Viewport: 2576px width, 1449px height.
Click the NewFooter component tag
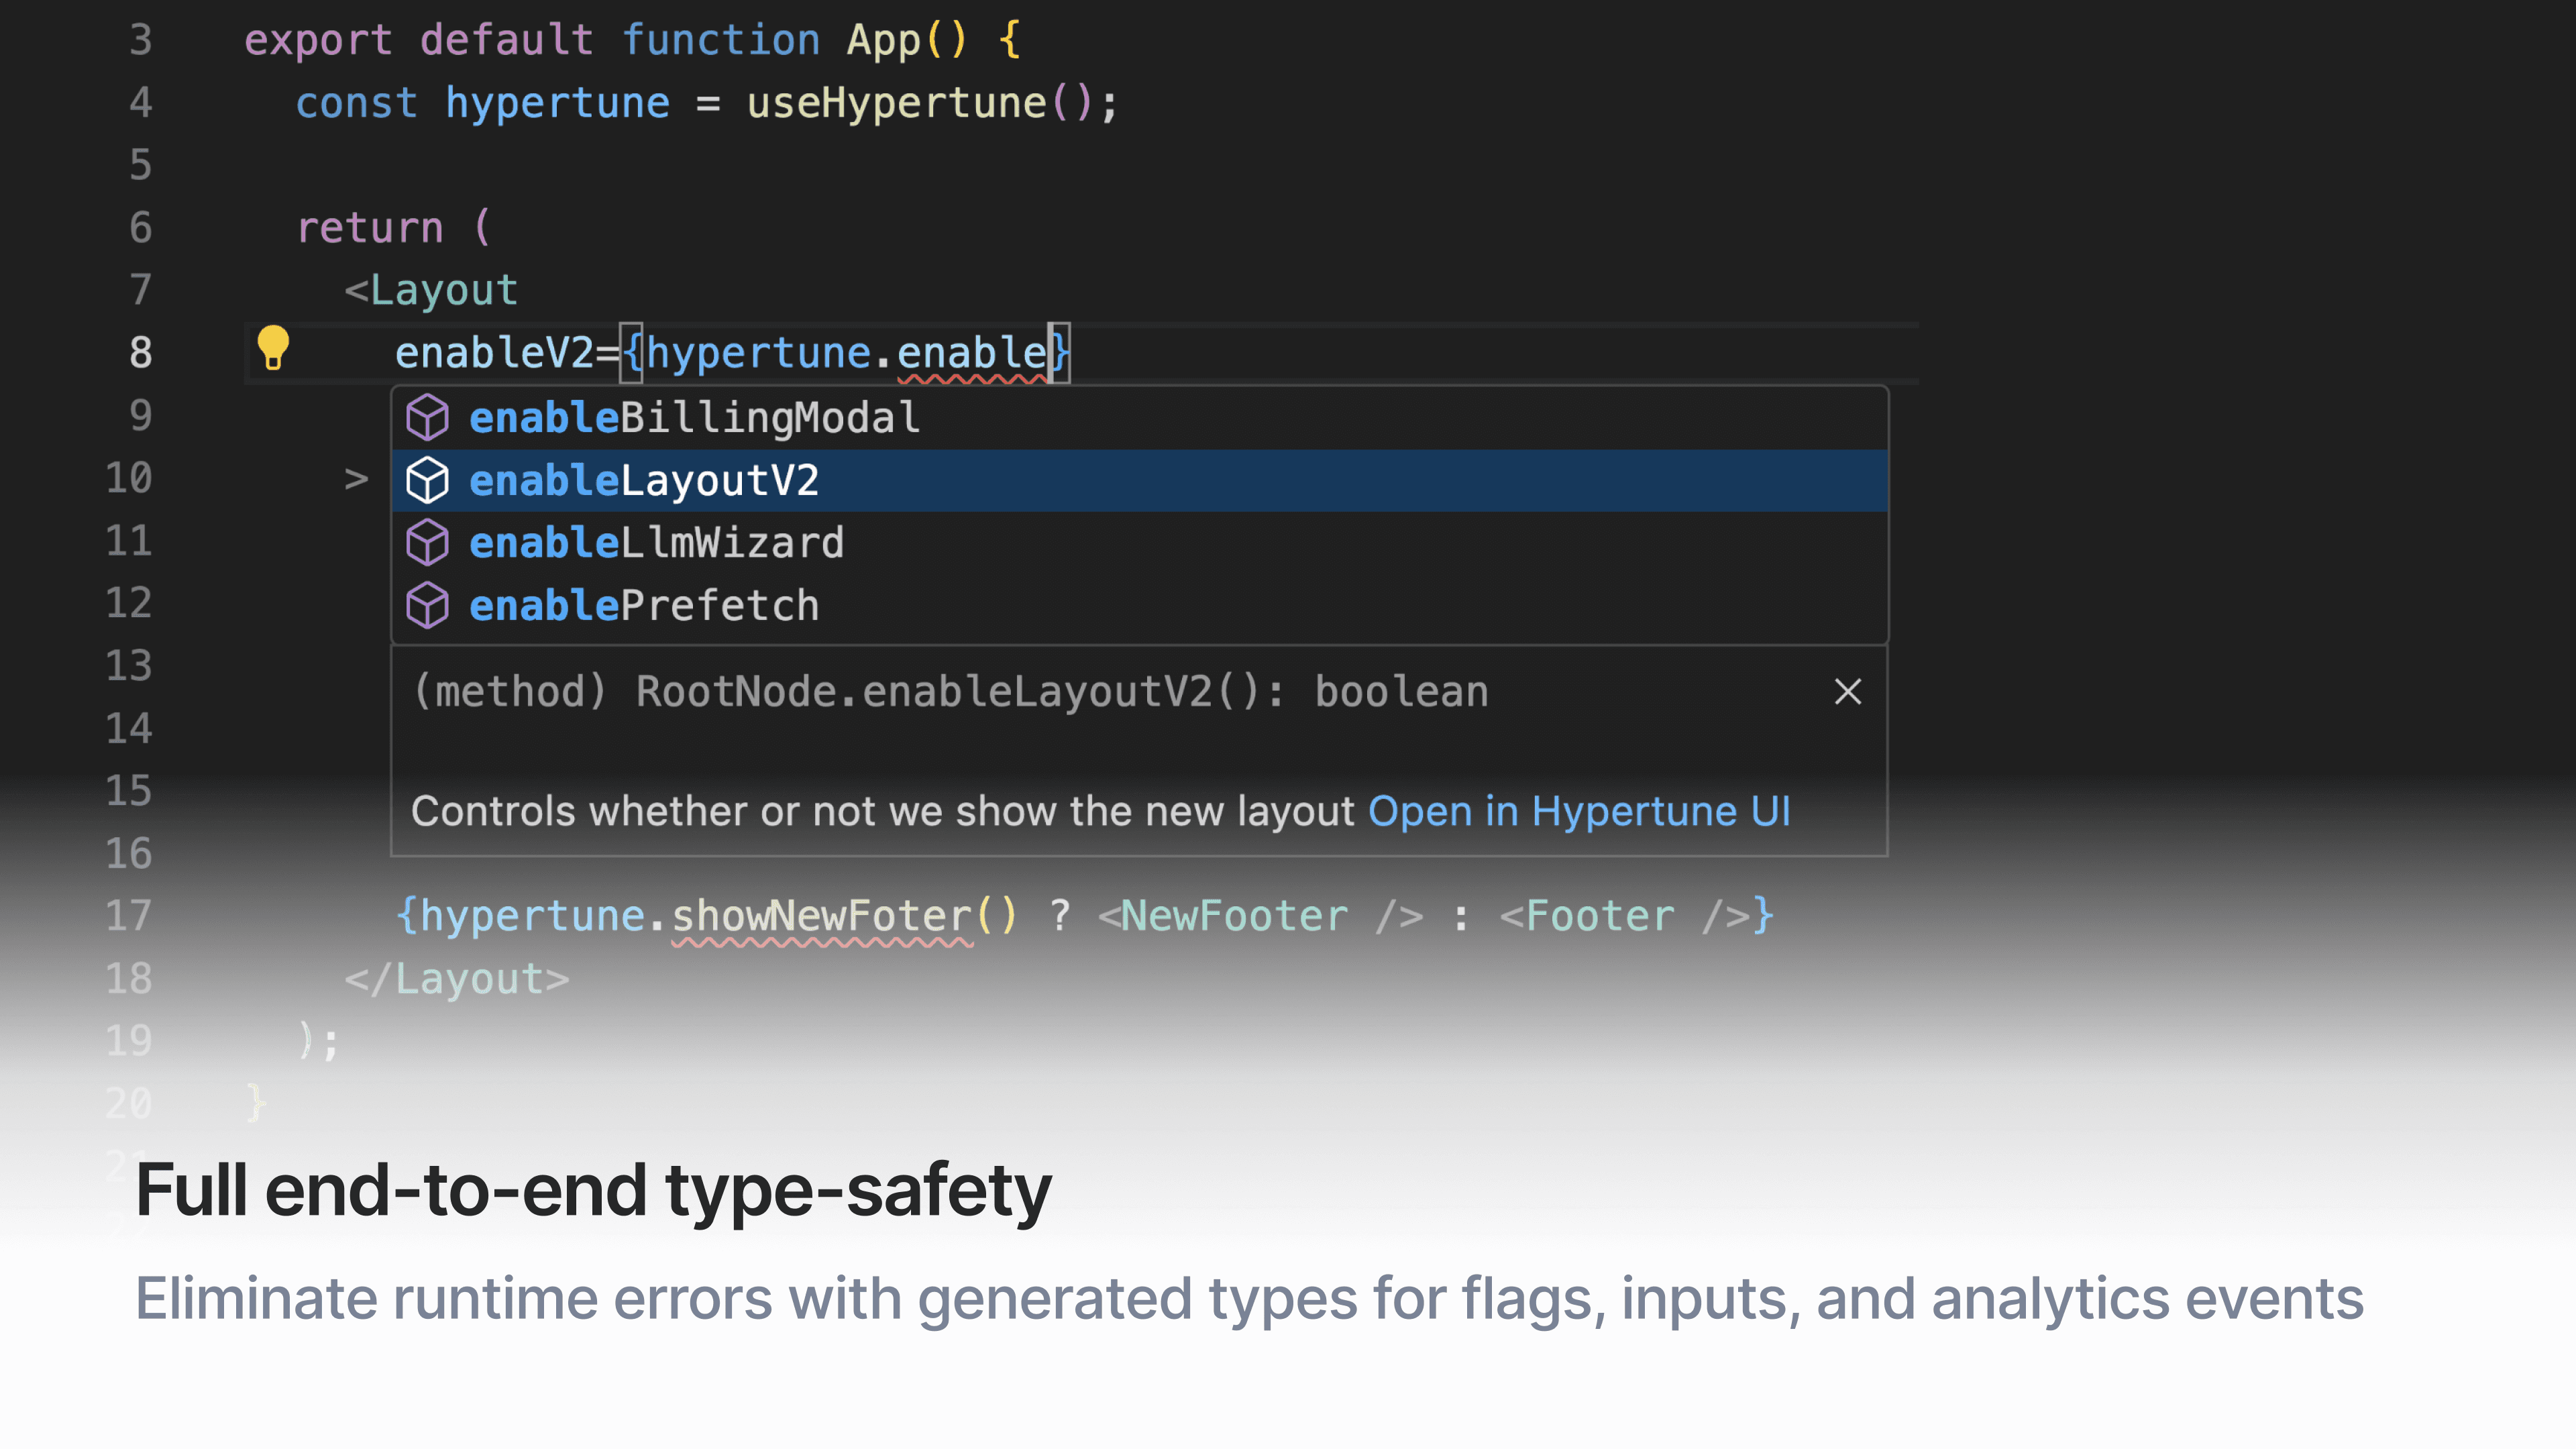click(1233, 916)
